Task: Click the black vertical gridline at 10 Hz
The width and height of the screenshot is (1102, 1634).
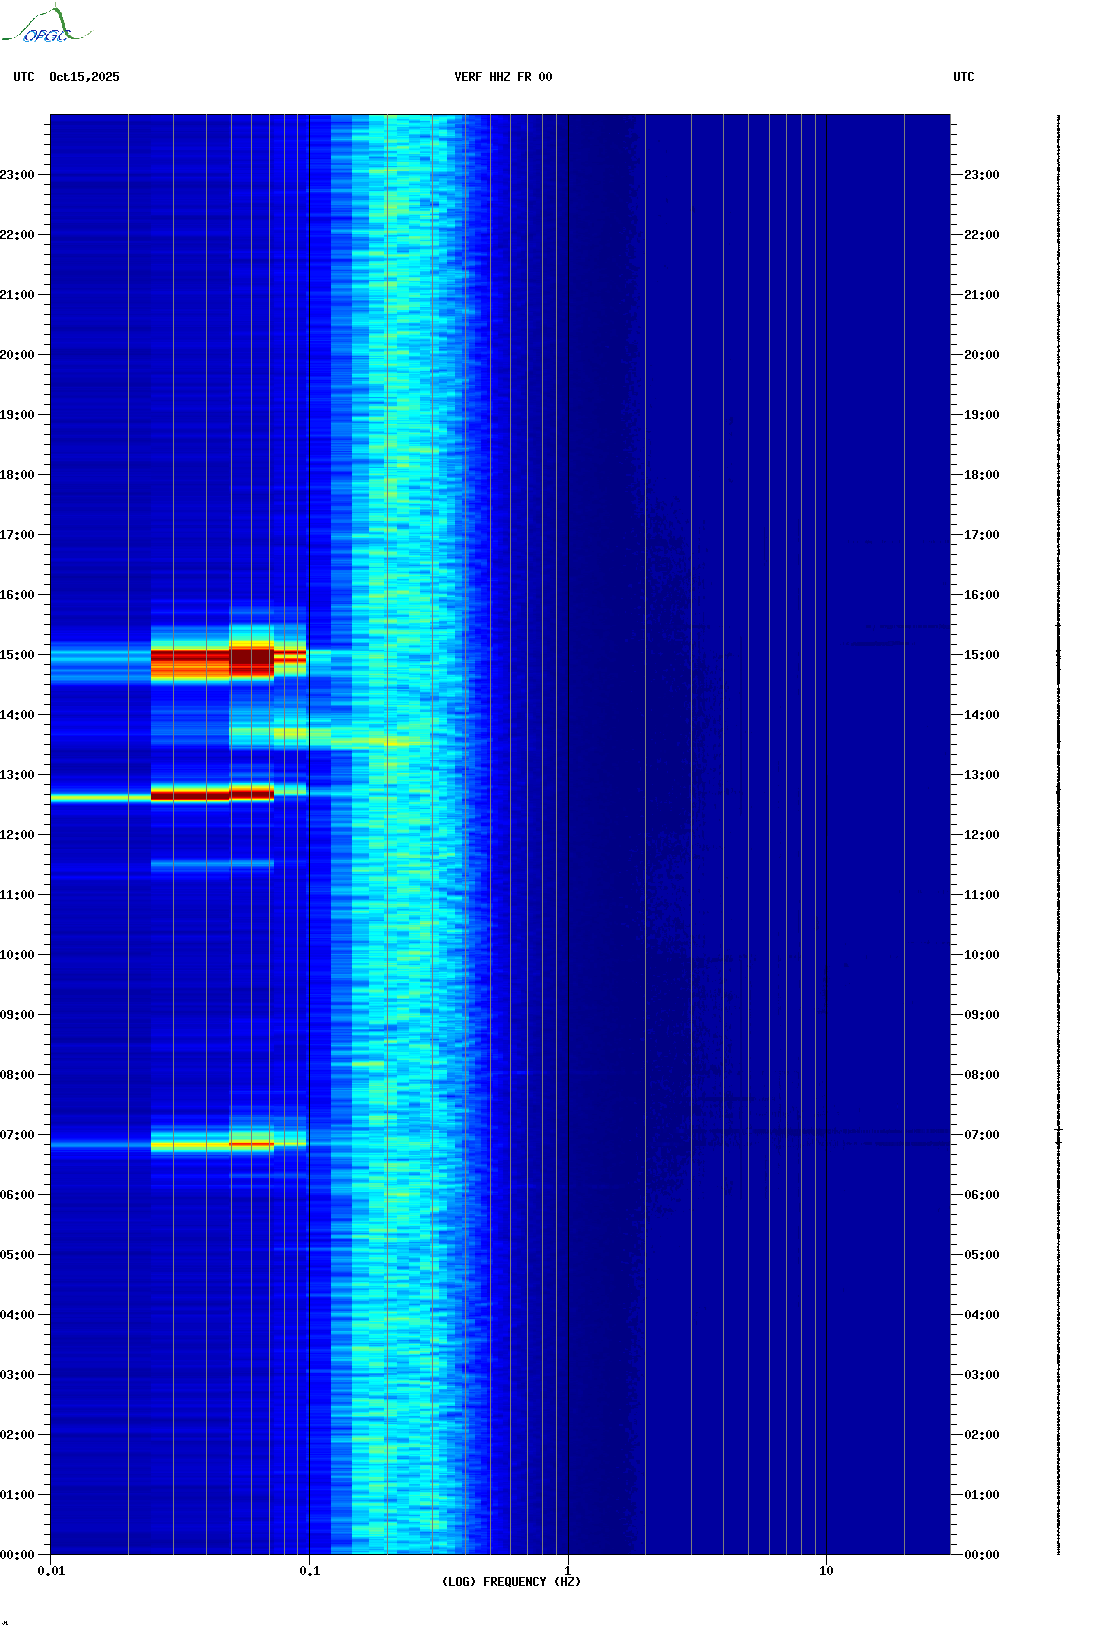Action: pos(826,835)
